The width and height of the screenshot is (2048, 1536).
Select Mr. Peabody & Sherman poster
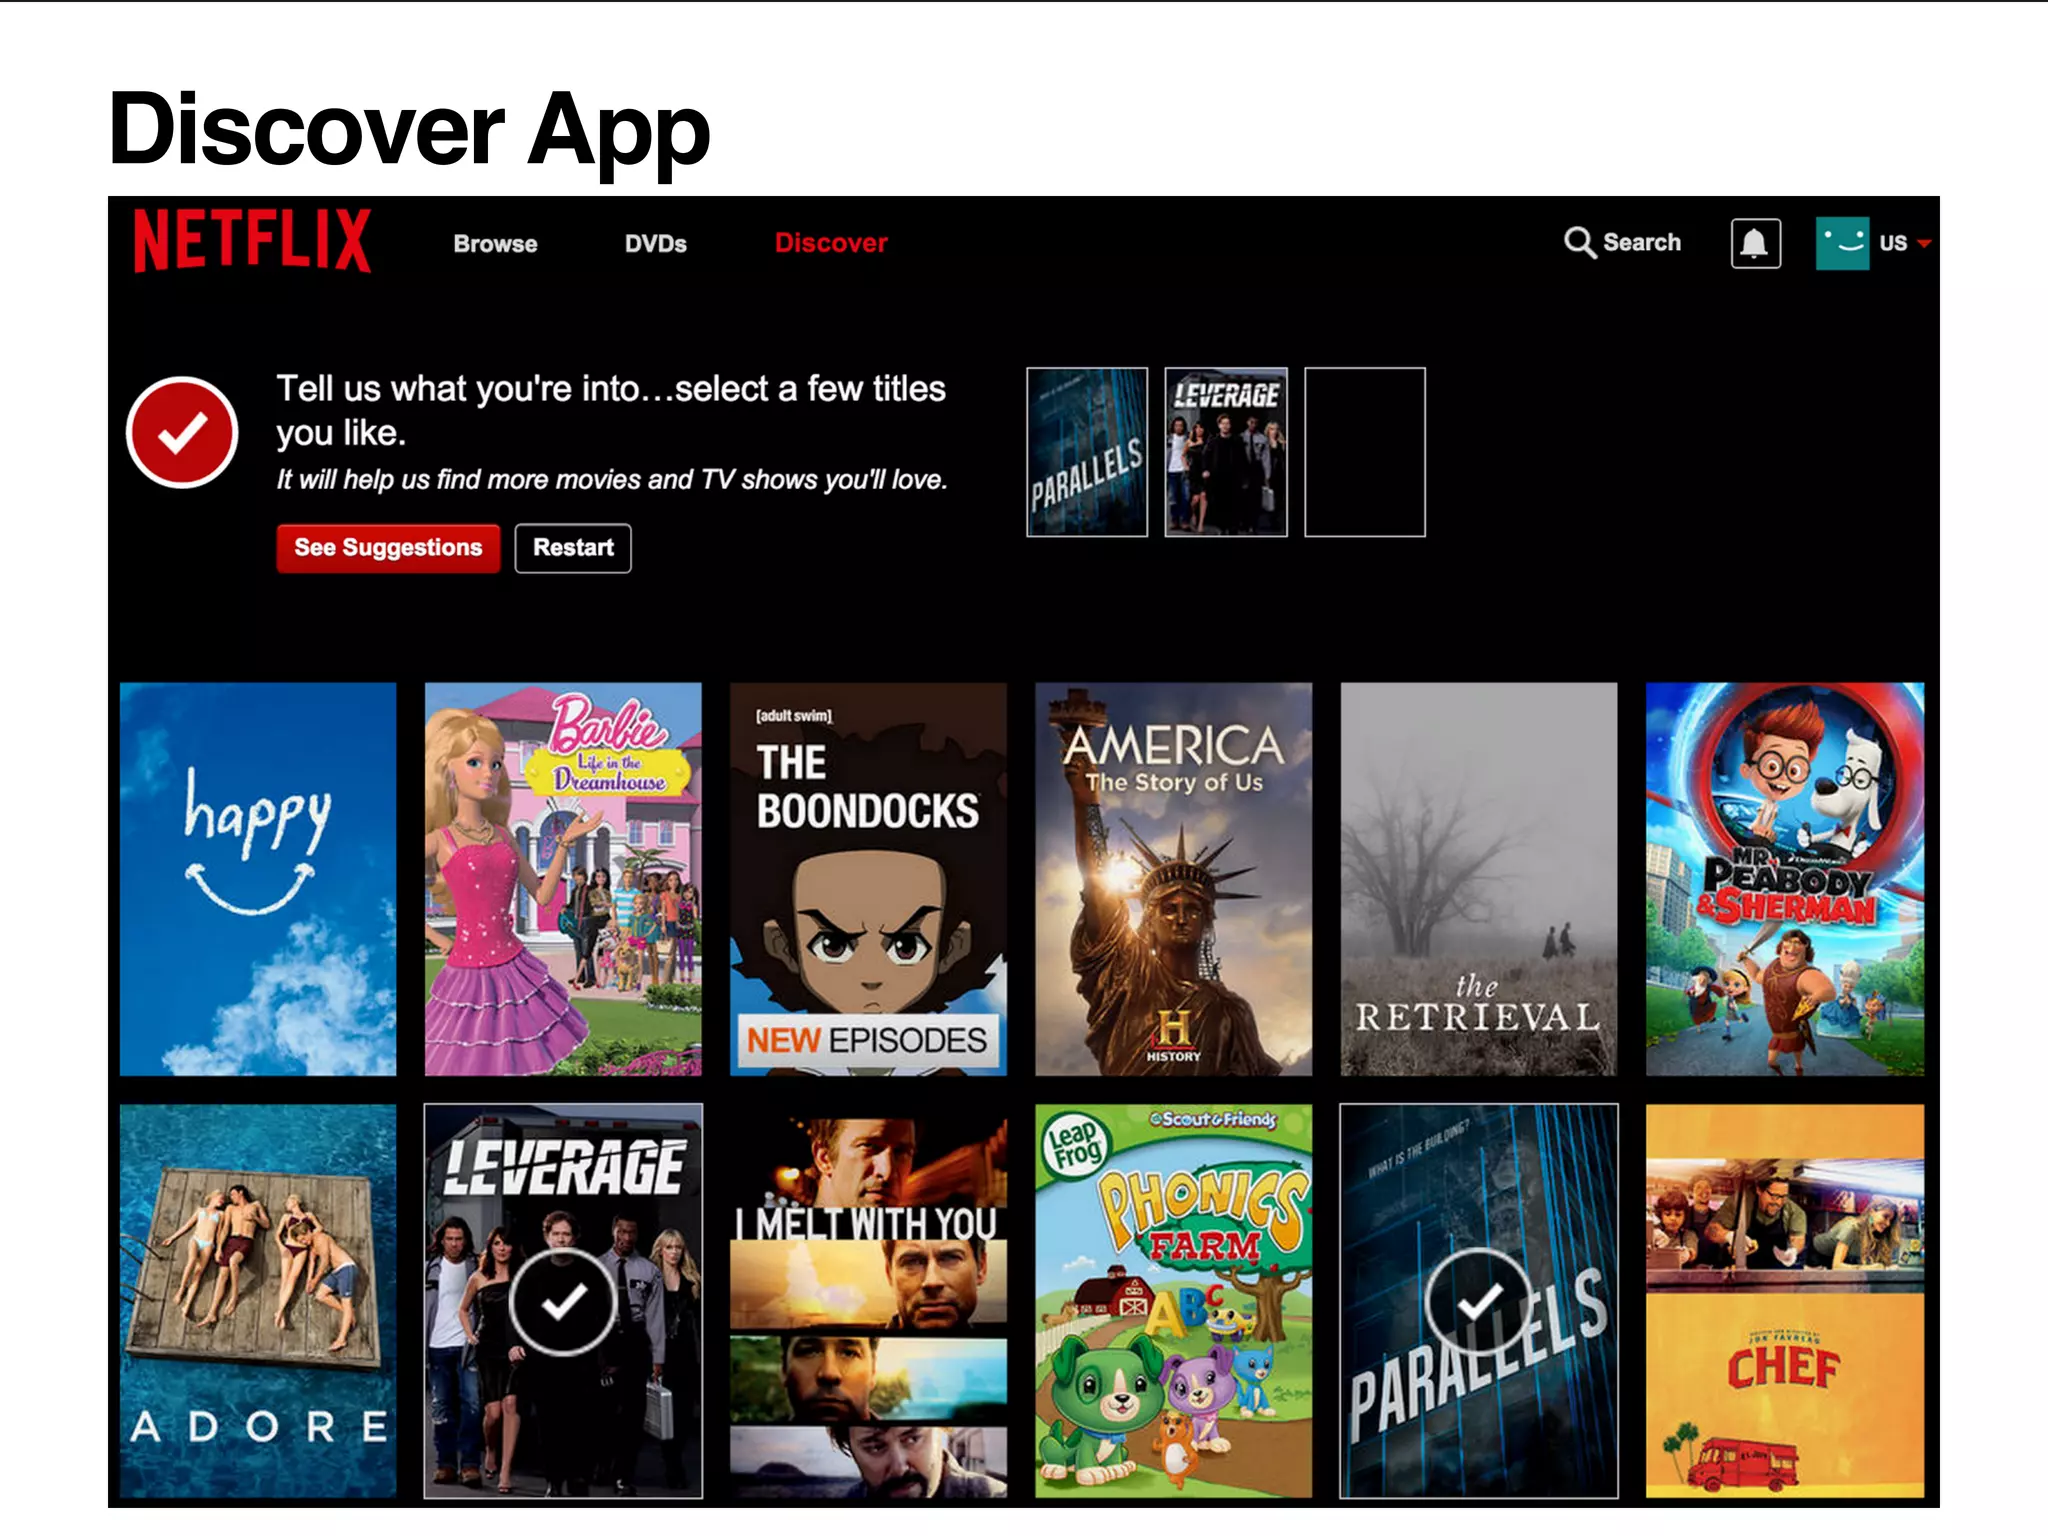[1785, 879]
